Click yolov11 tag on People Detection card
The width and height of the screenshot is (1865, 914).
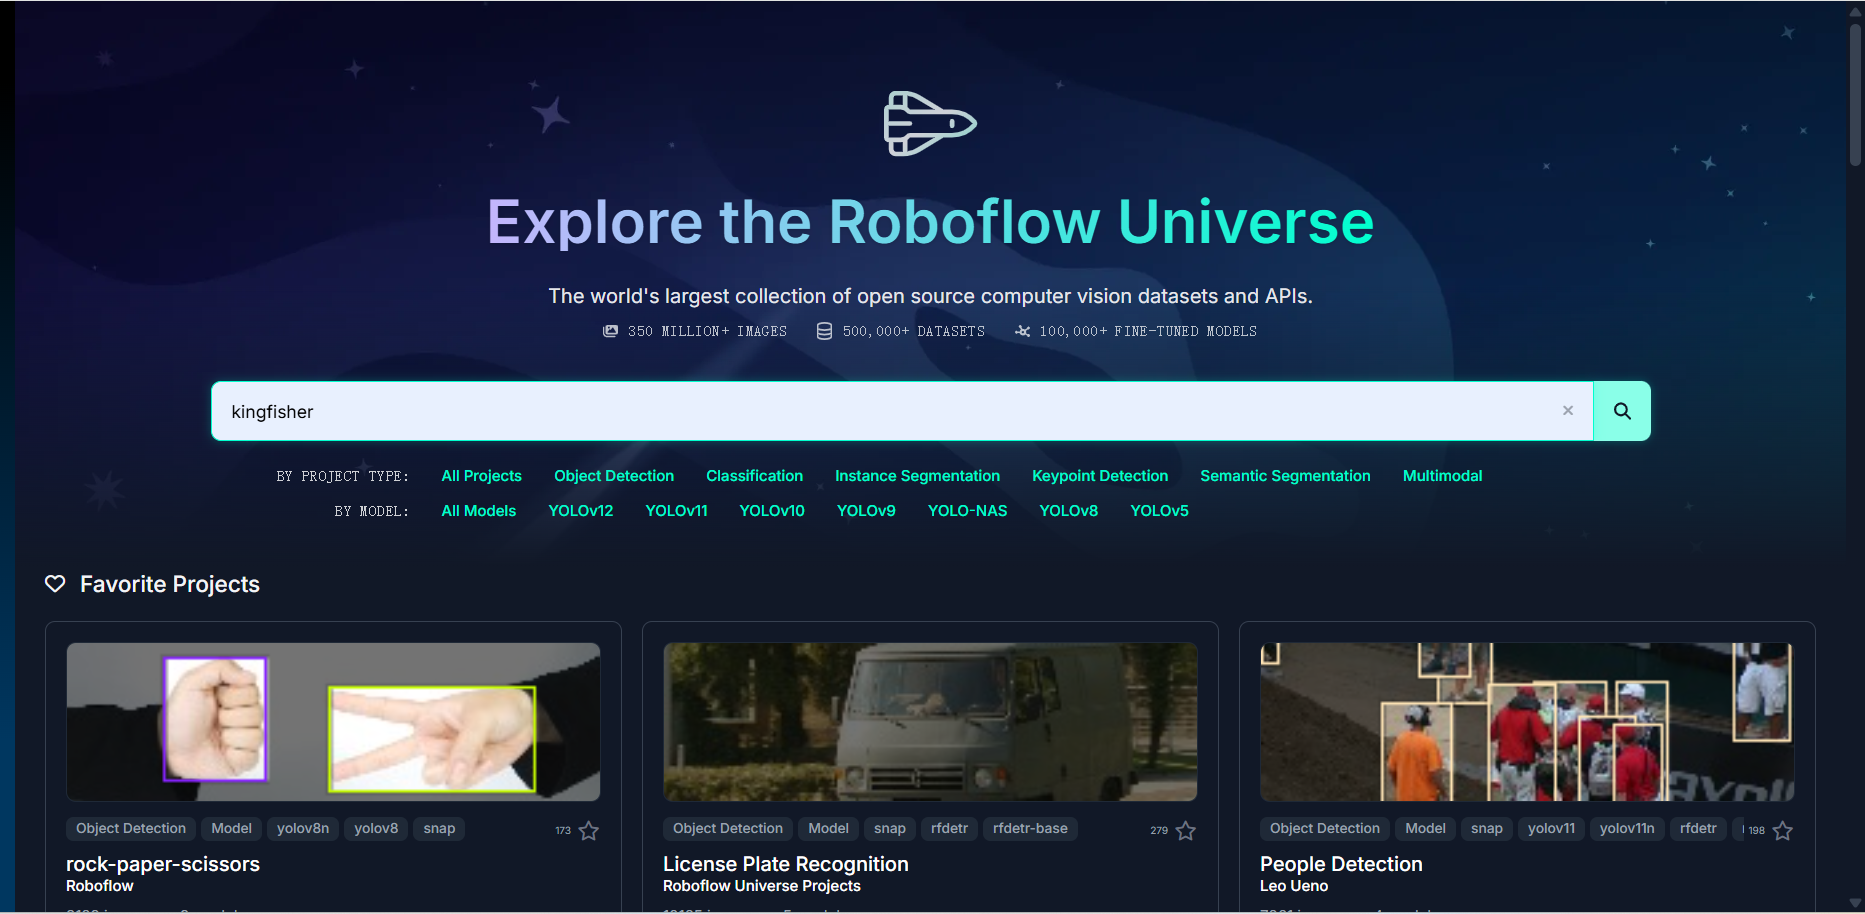[x=1551, y=829]
